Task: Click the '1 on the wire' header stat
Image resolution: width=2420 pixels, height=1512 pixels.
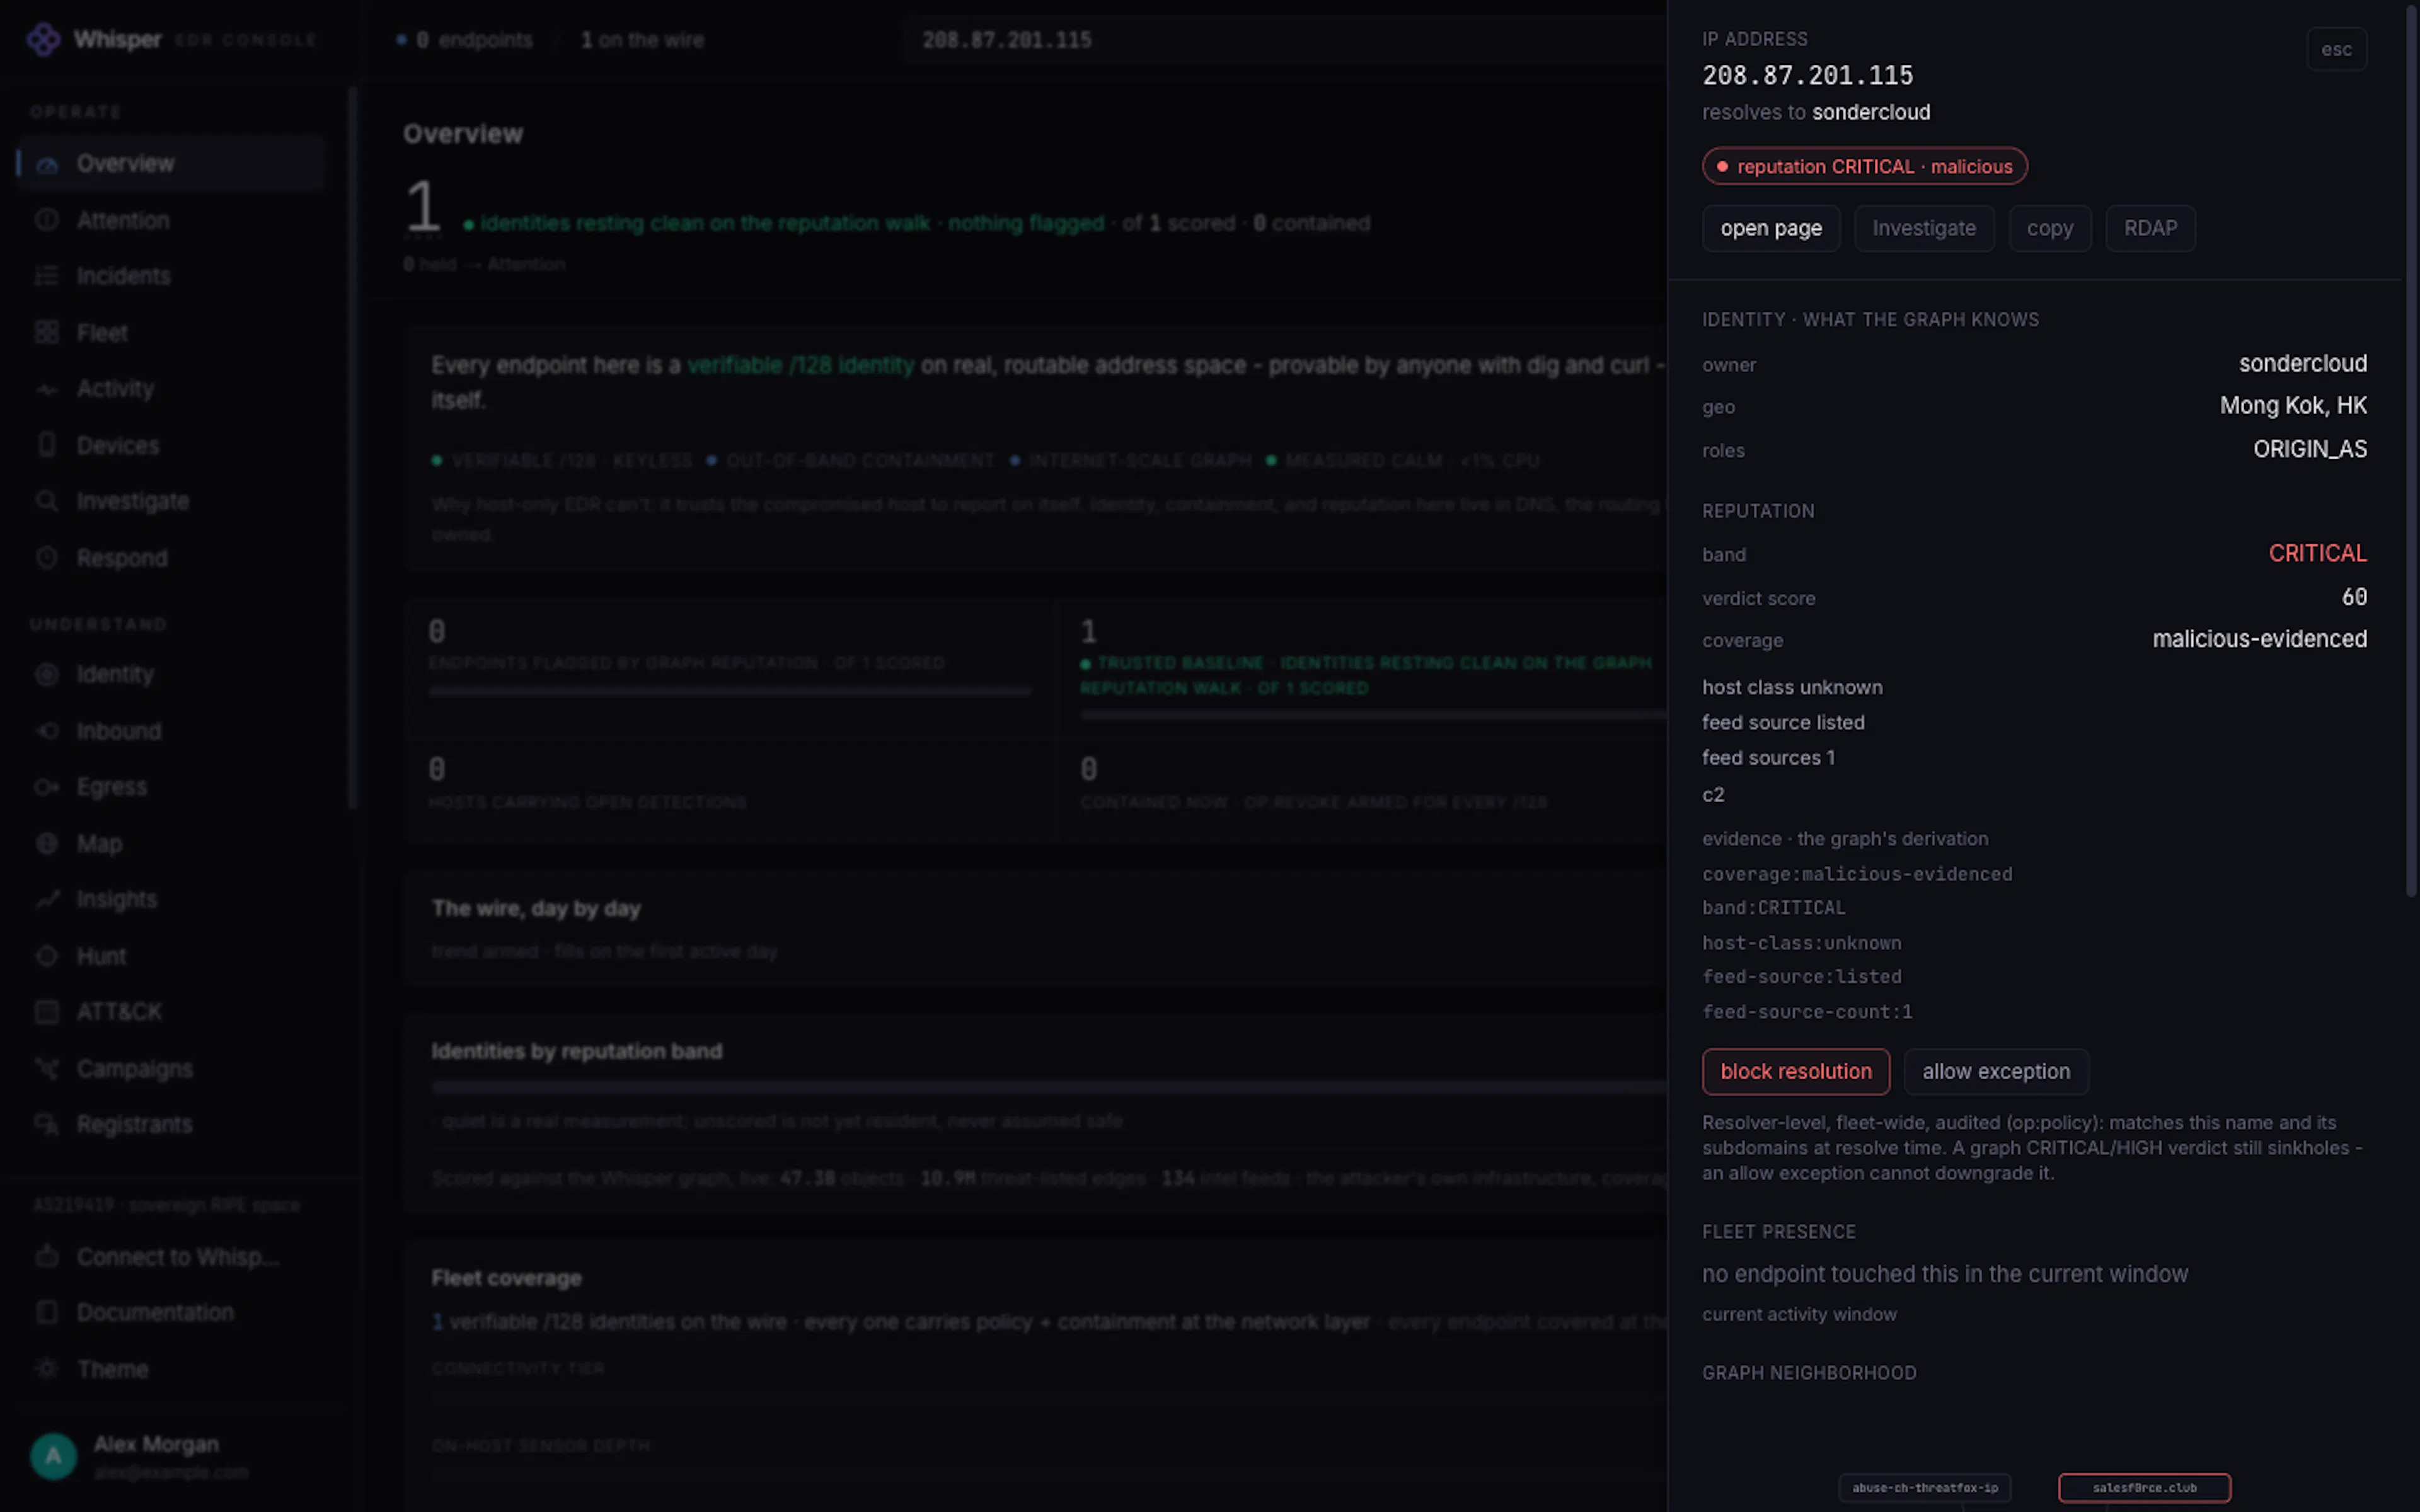Action: tap(642, 40)
